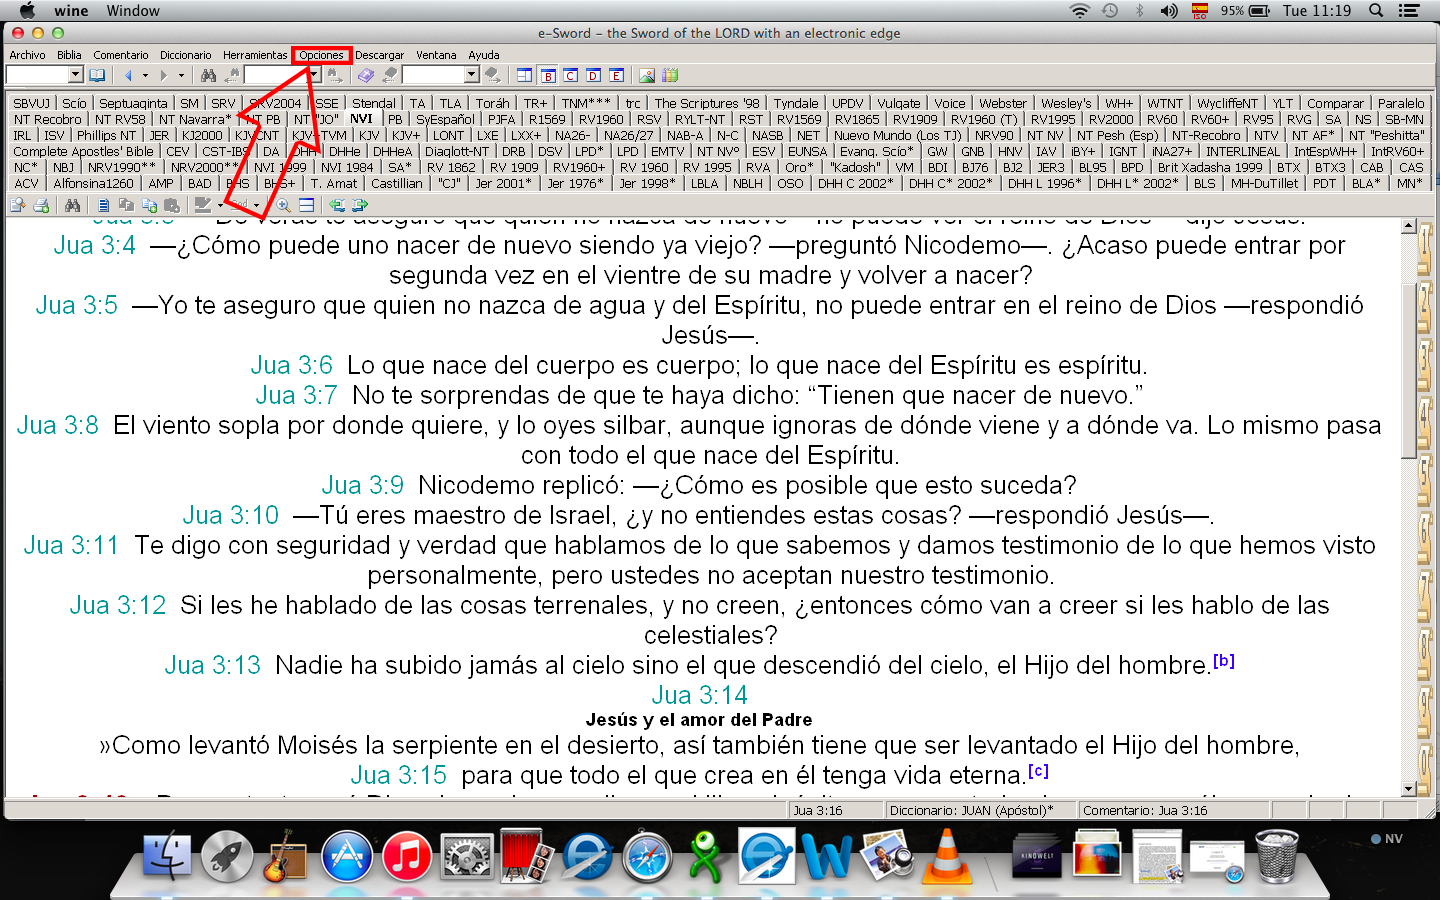The image size is (1440, 900).
Task: Switch to Bible-only layout (B icon)
Action: coord(548,75)
